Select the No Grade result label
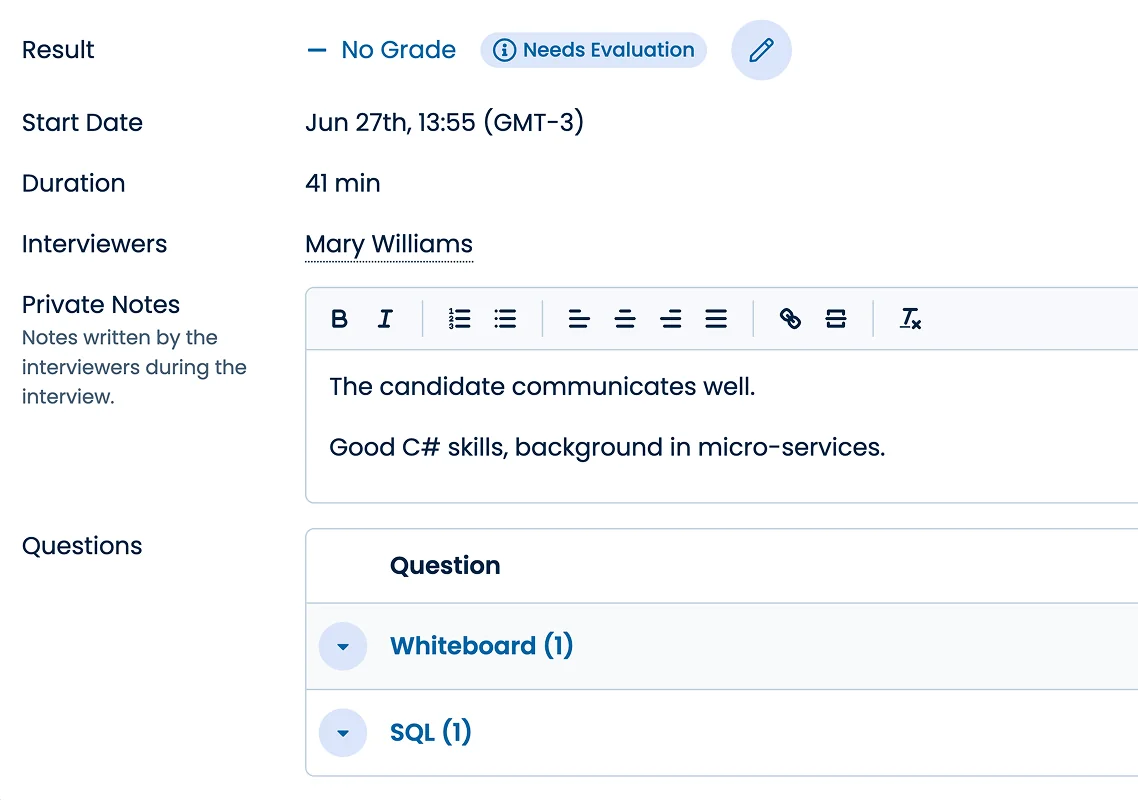This screenshot has width=1138, height=800. coord(398,49)
